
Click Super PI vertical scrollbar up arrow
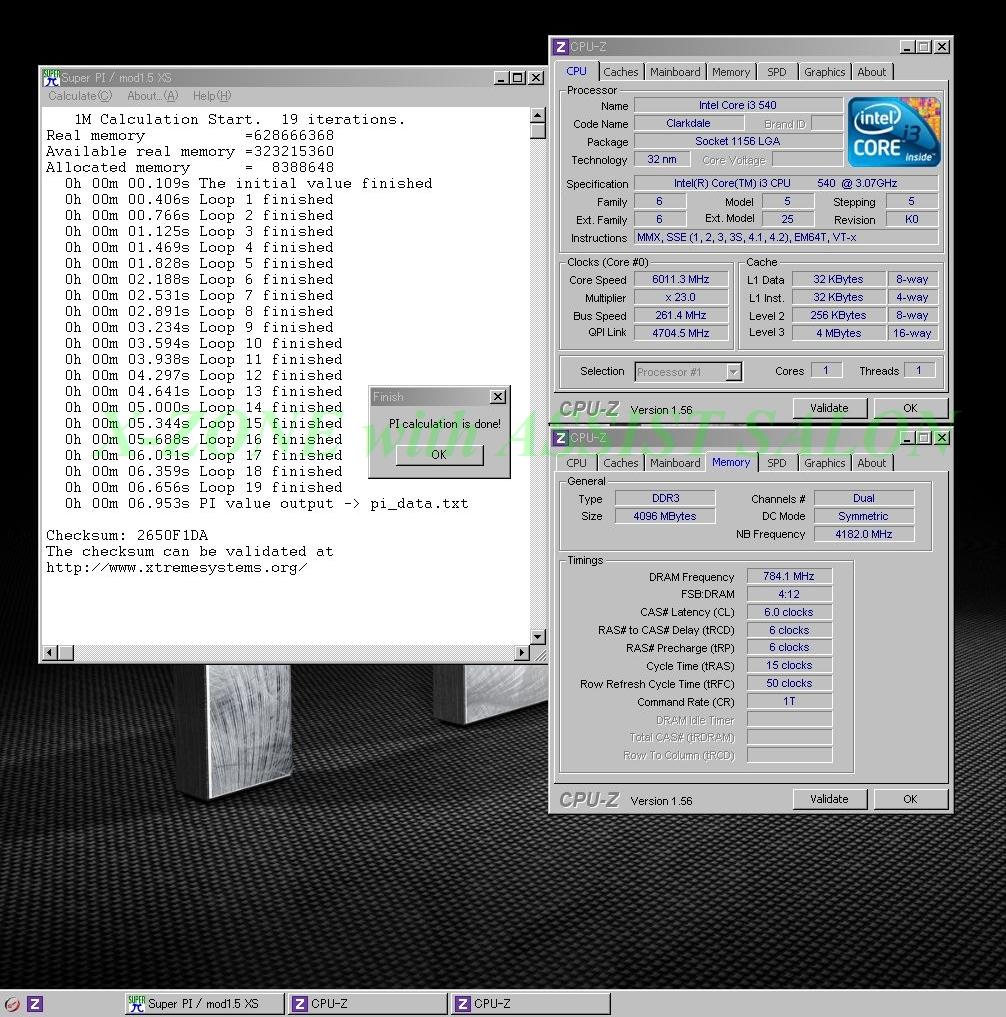coord(537,116)
